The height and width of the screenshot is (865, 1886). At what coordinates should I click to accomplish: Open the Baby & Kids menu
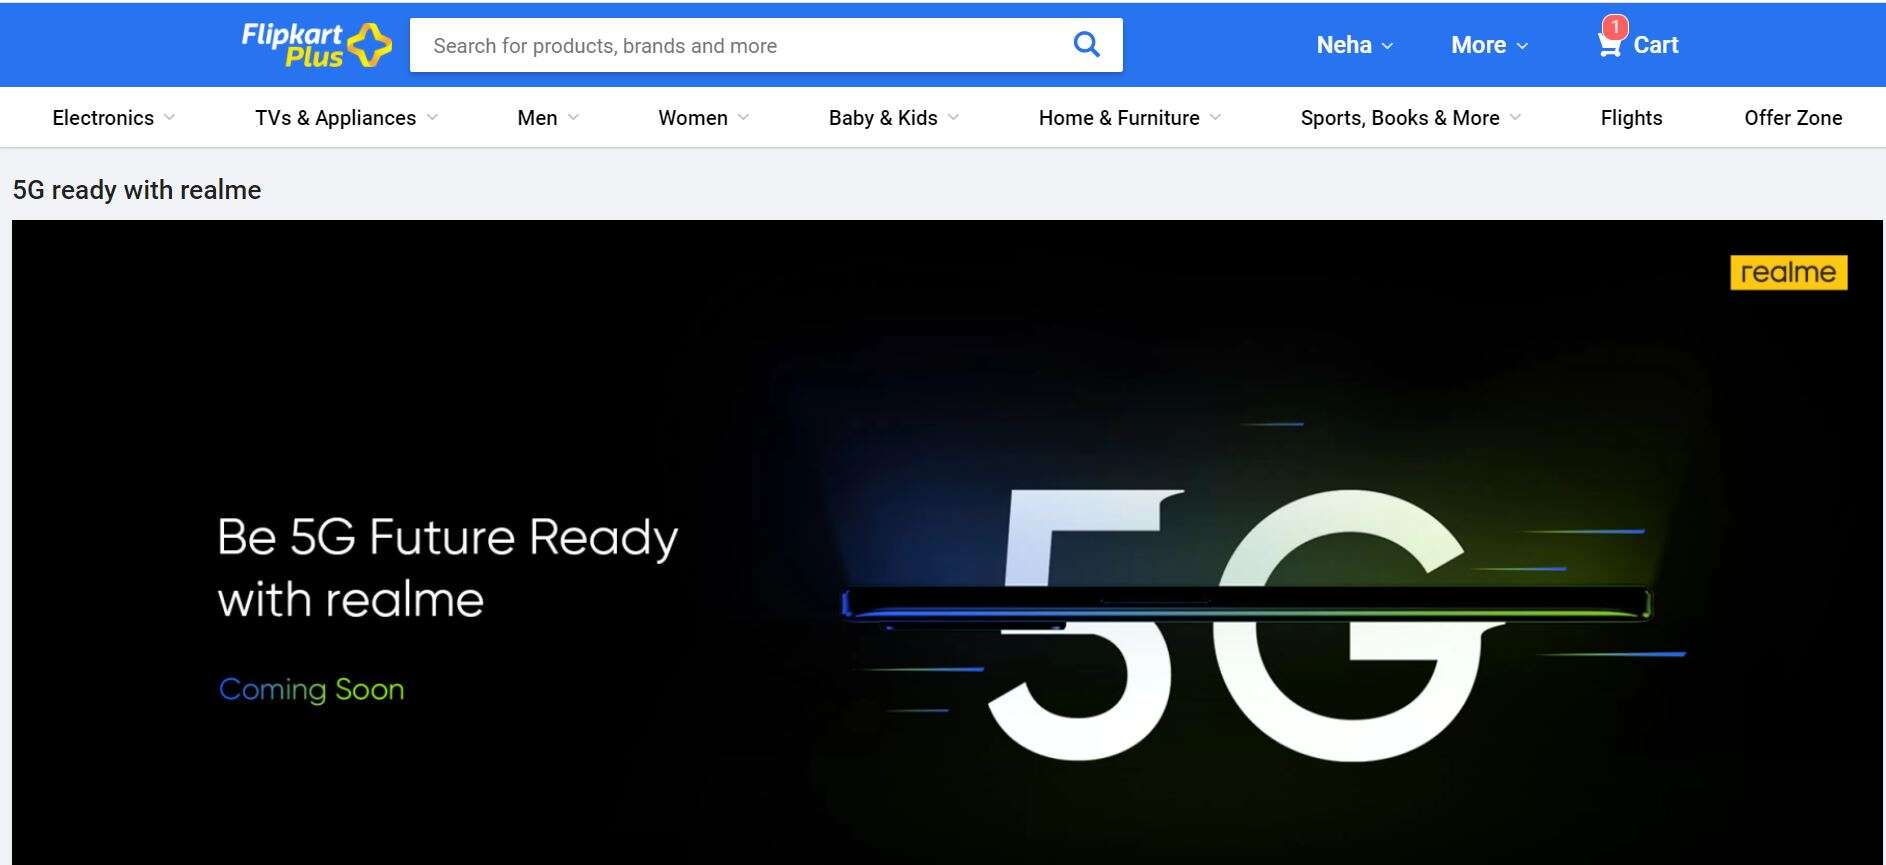883,118
